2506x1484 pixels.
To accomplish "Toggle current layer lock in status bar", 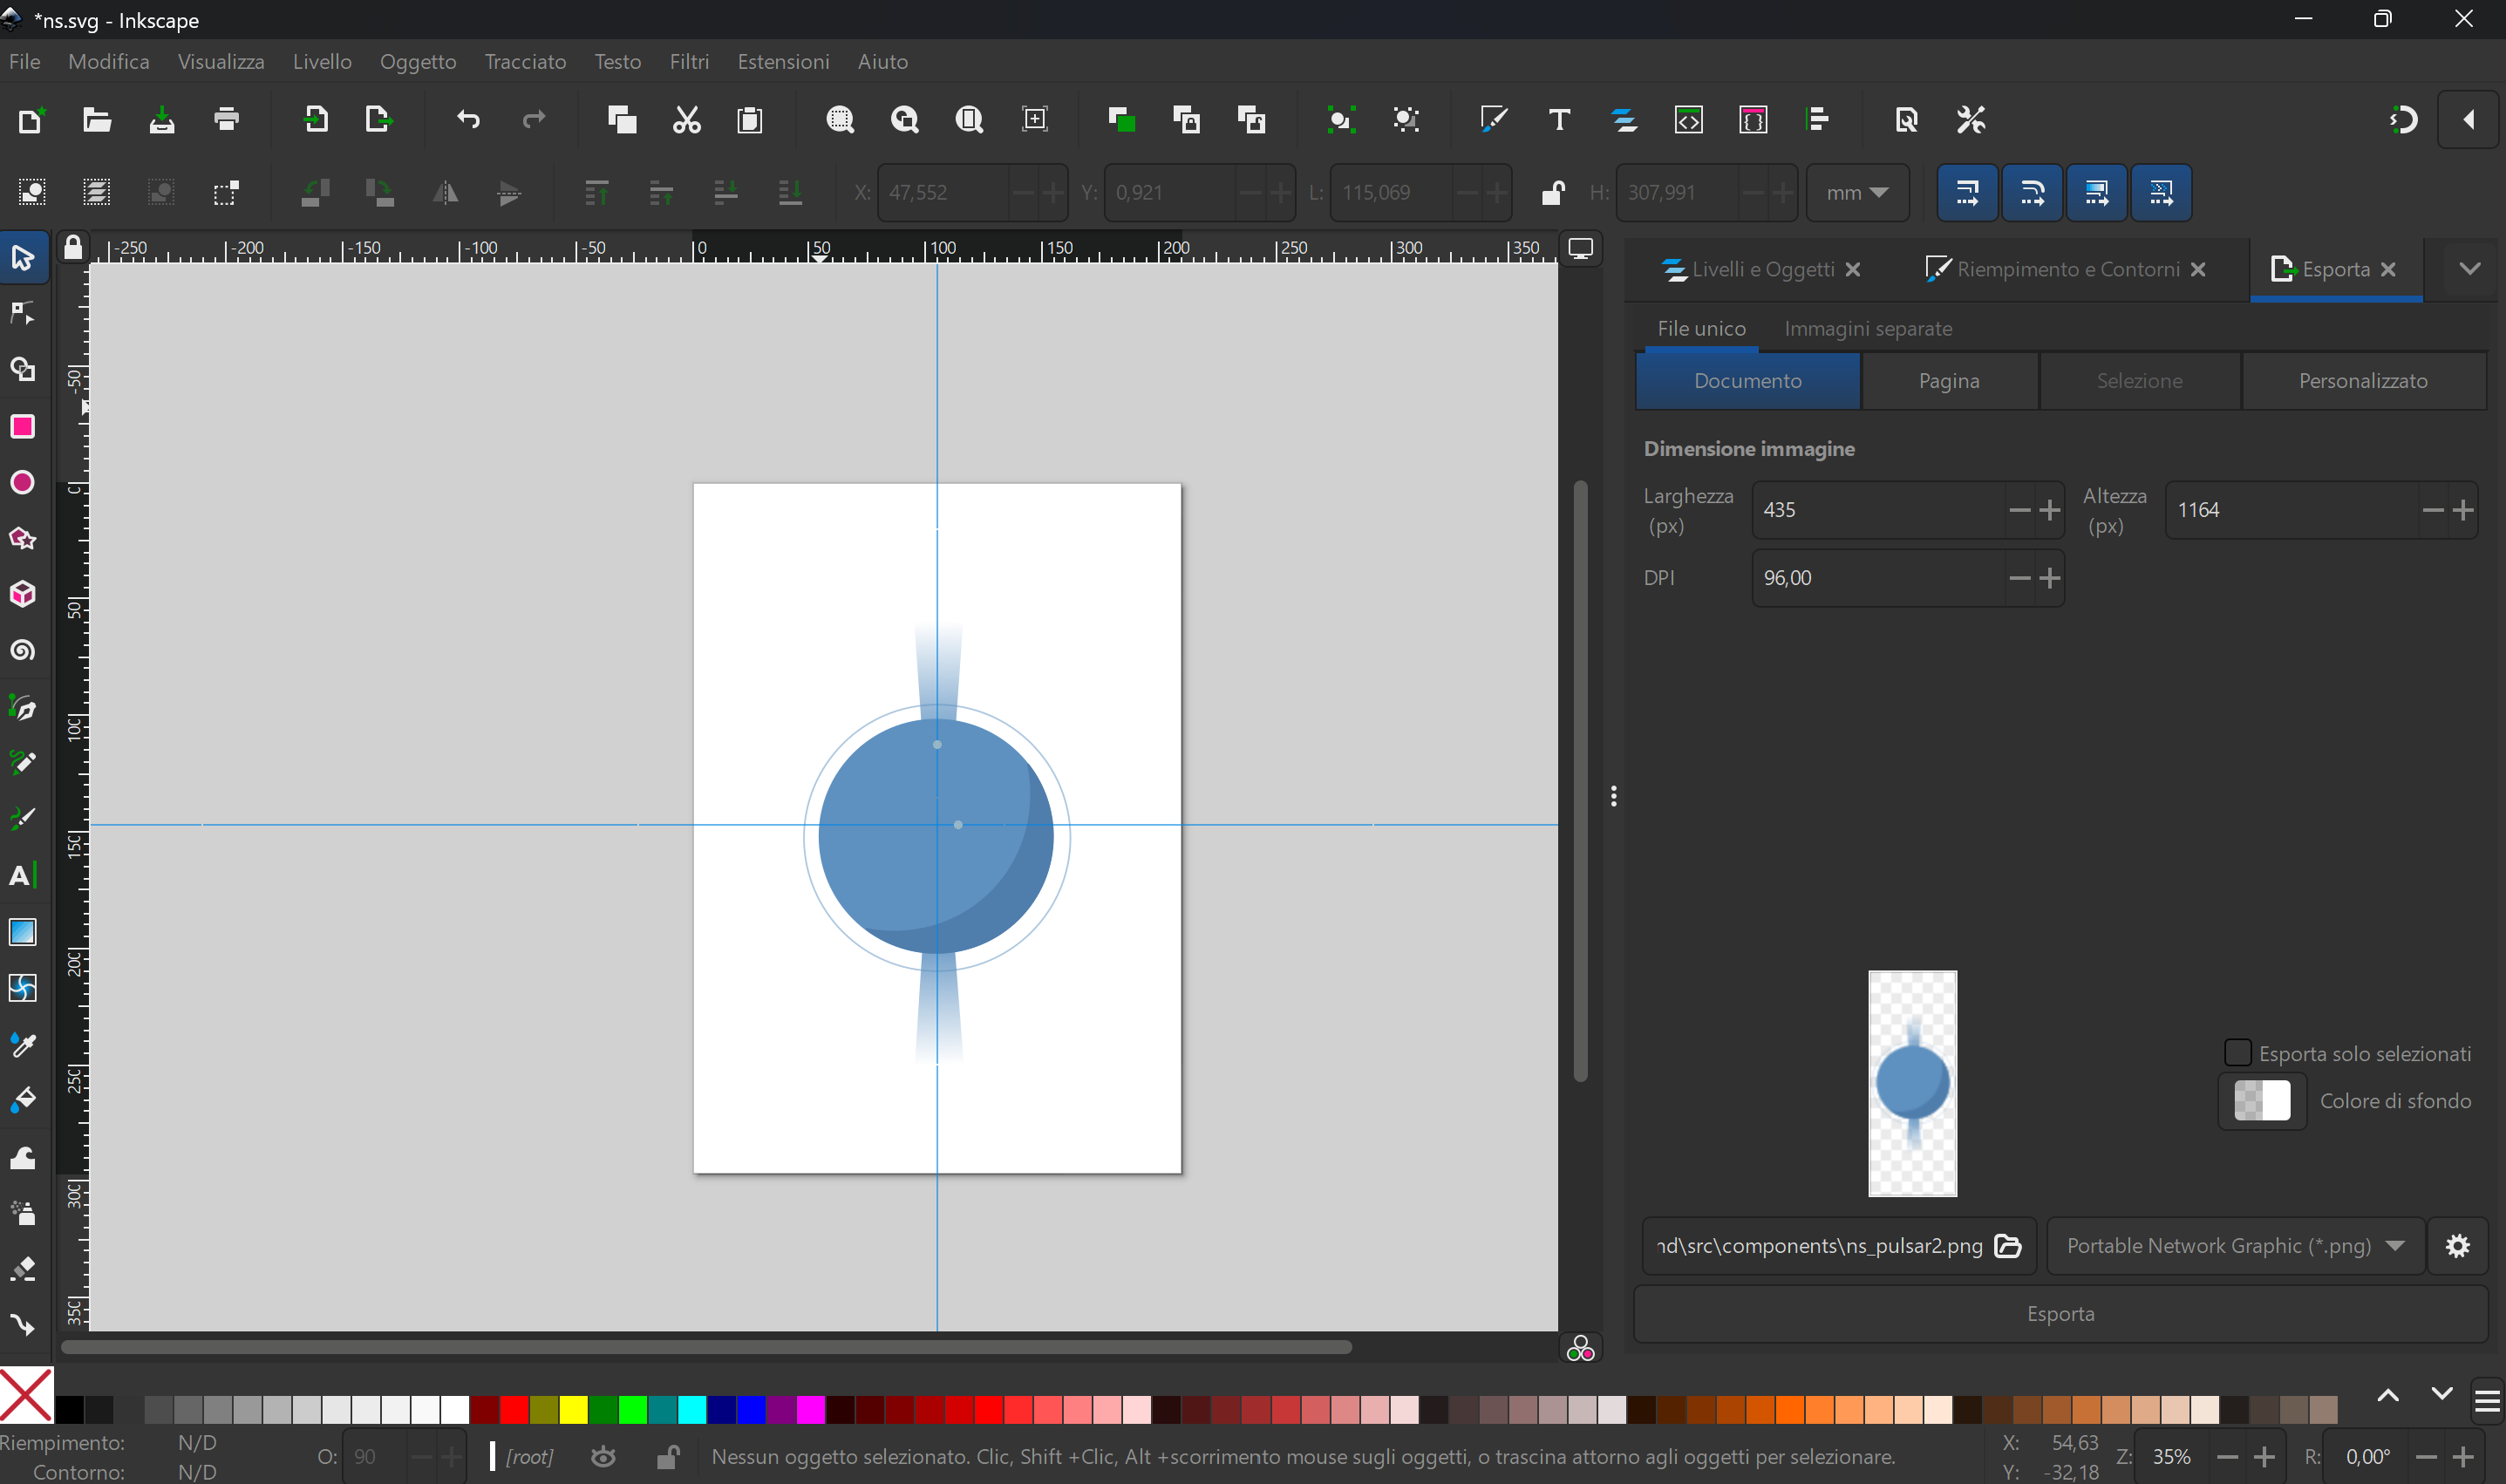I will [x=668, y=1457].
